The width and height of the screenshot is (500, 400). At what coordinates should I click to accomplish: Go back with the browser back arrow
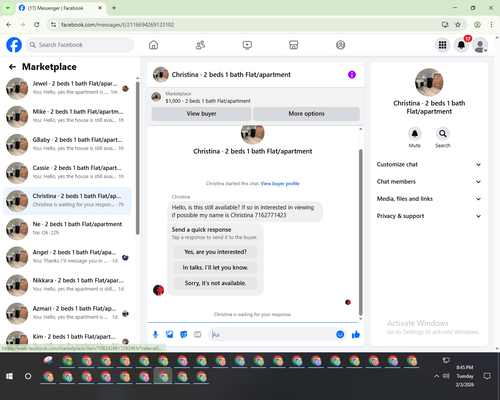[x=9, y=24]
